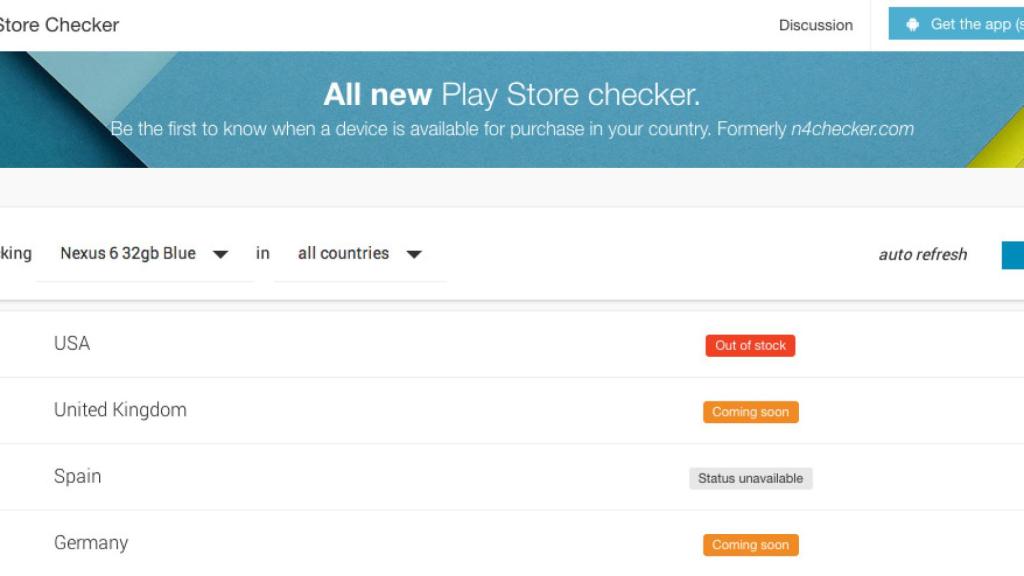The width and height of the screenshot is (1024, 576).
Task: Enable auto refresh via its blue switch
Action: [x=1014, y=255]
